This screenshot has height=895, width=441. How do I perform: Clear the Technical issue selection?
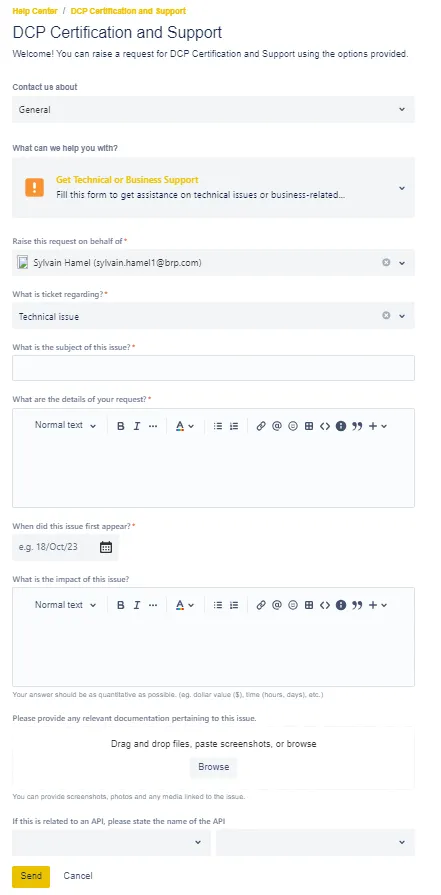[x=386, y=315]
